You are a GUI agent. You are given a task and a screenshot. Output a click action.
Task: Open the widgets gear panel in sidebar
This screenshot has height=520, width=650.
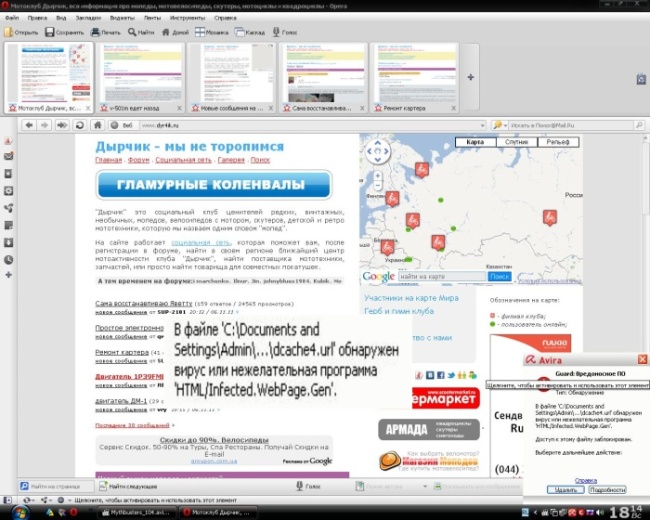[x=8, y=191]
